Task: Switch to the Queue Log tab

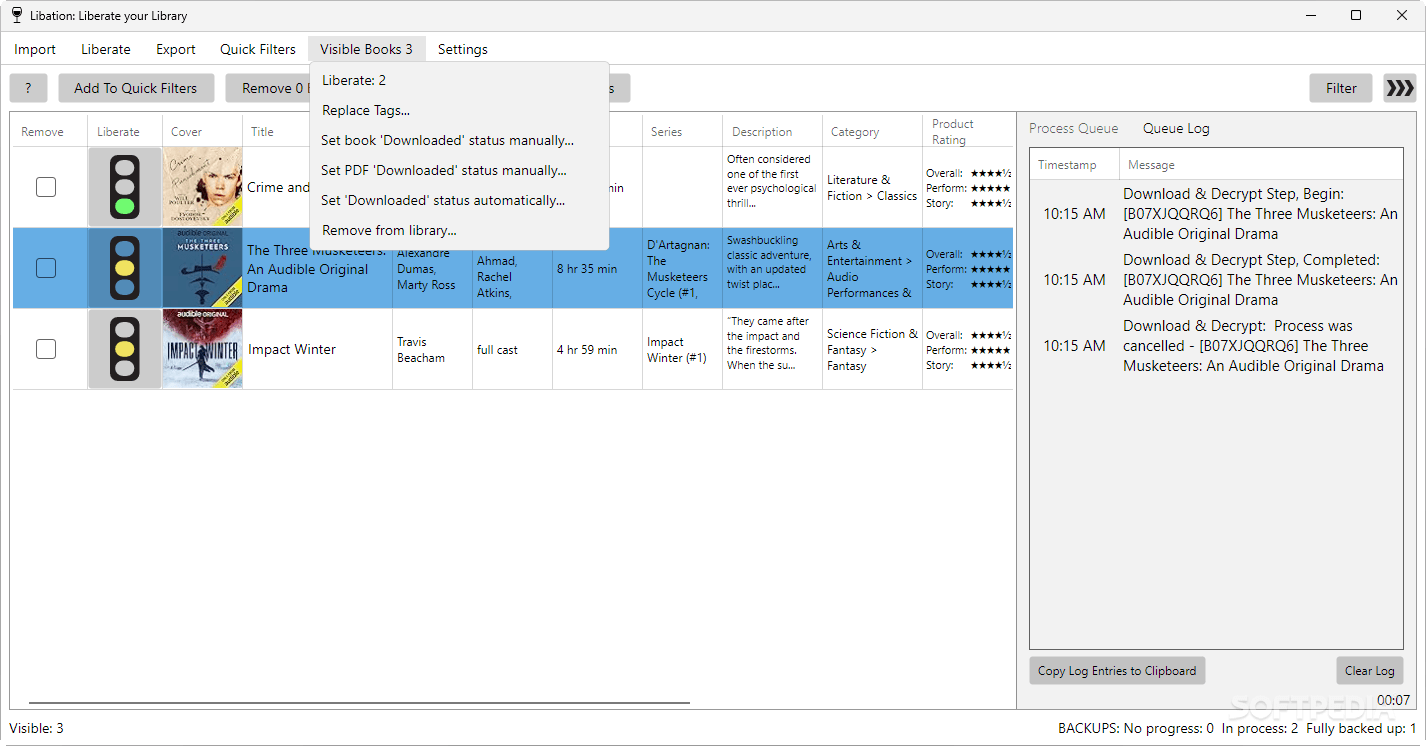Action: (1175, 128)
